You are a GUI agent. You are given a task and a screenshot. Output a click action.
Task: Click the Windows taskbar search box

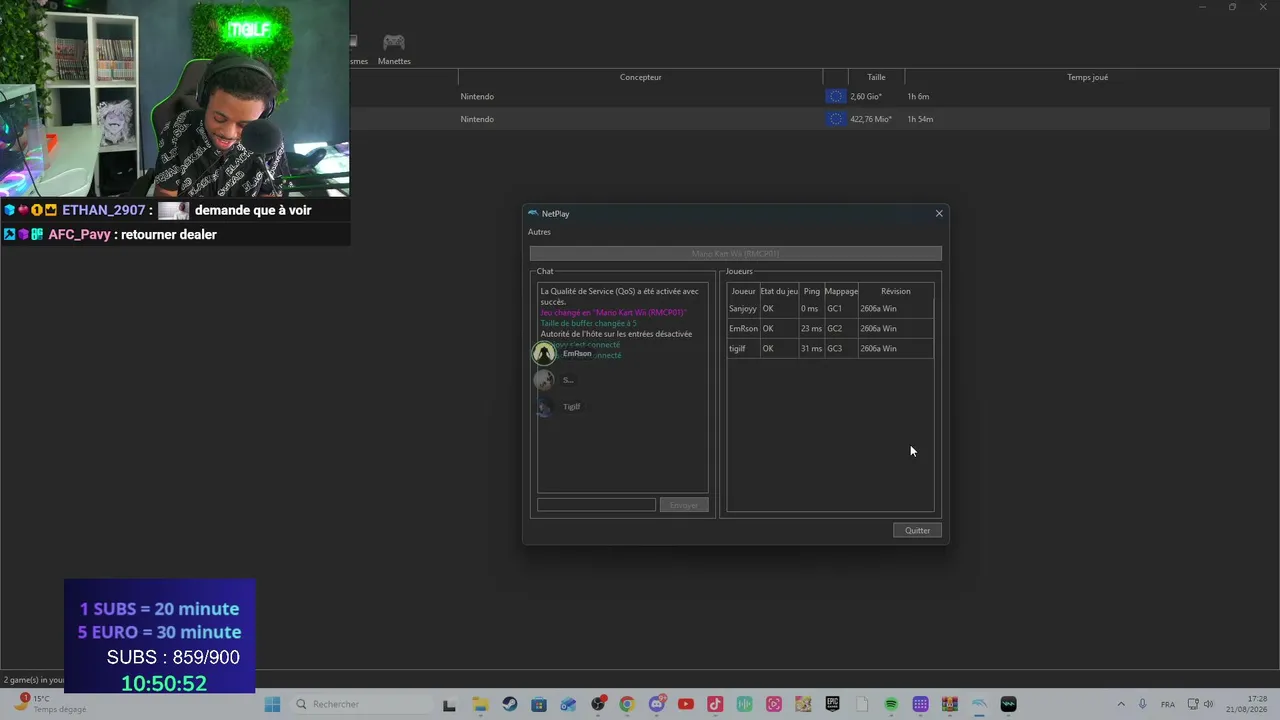(361, 704)
